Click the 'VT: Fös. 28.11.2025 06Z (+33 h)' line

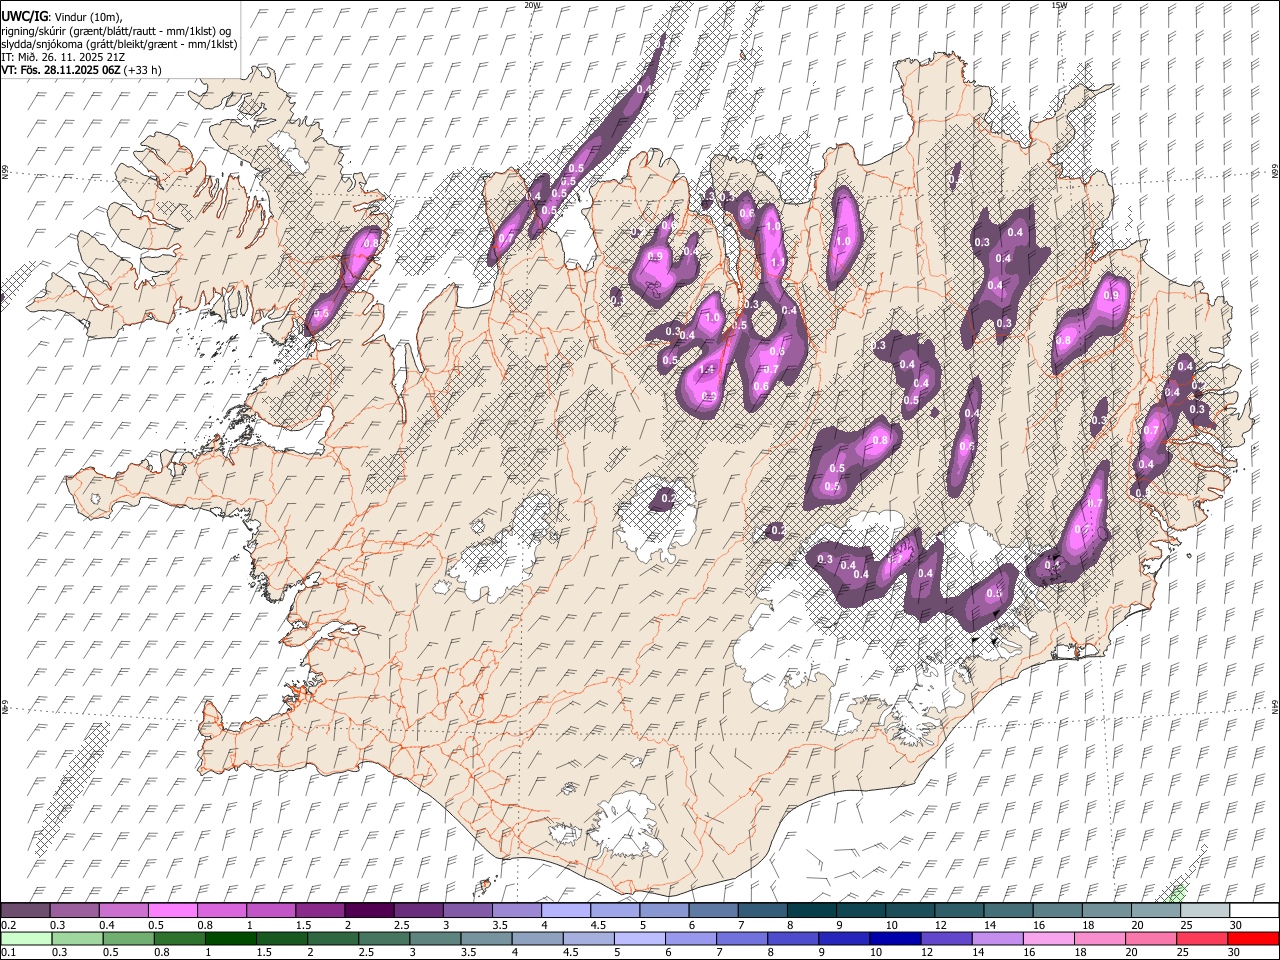(x=82, y=70)
